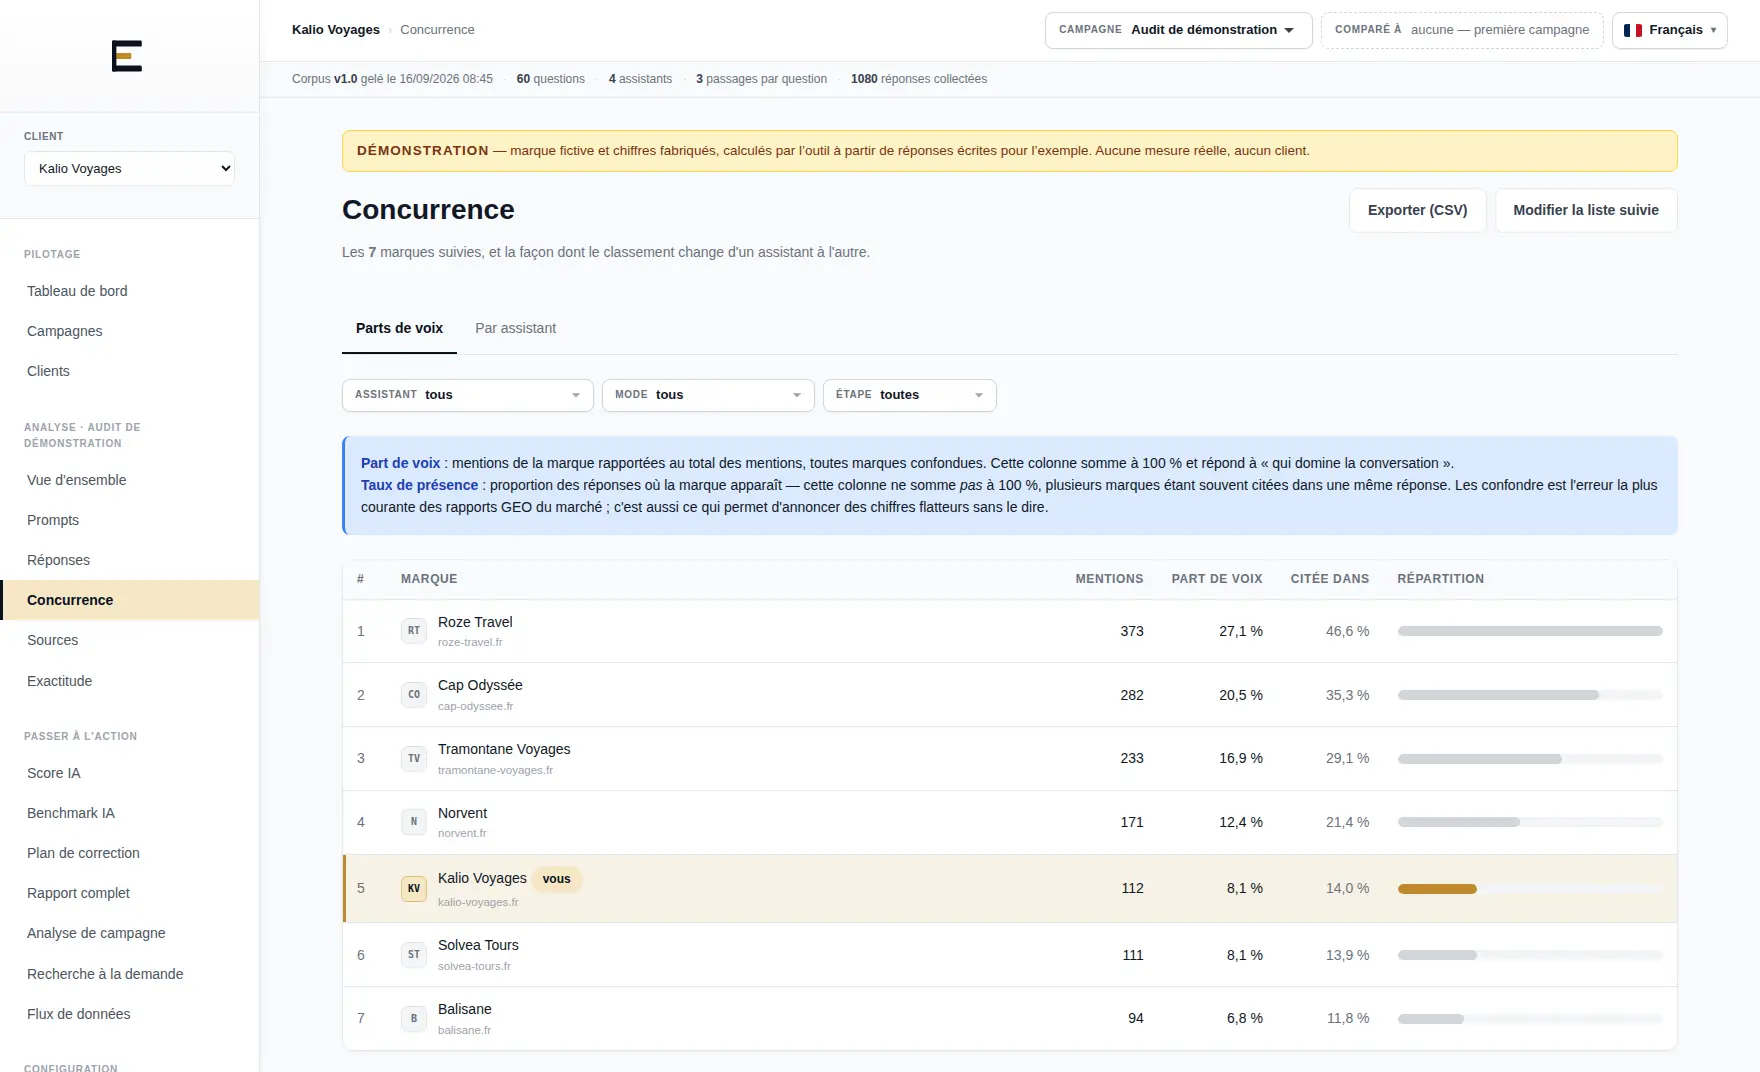The height and width of the screenshot is (1072, 1760).
Task: Export the table as CSV
Action: [x=1418, y=211]
